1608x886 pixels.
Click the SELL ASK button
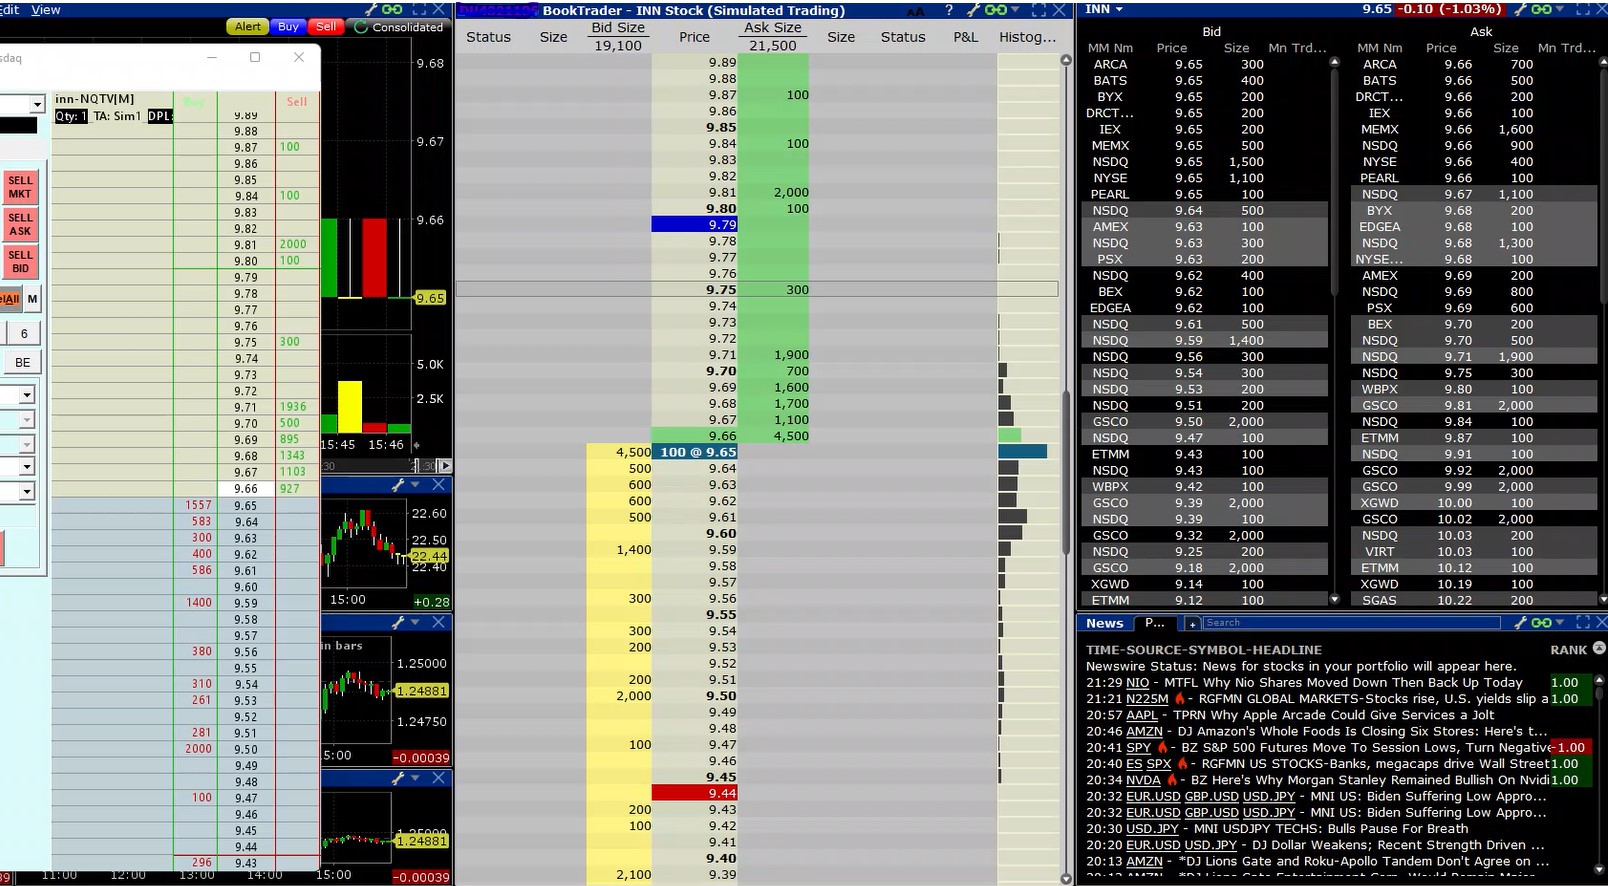(x=21, y=224)
